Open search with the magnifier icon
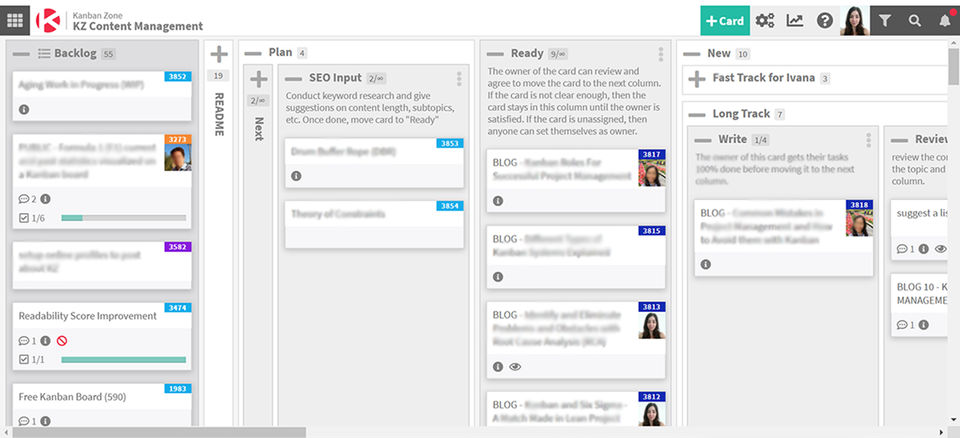This screenshot has width=960, height=438. (915, 20)
